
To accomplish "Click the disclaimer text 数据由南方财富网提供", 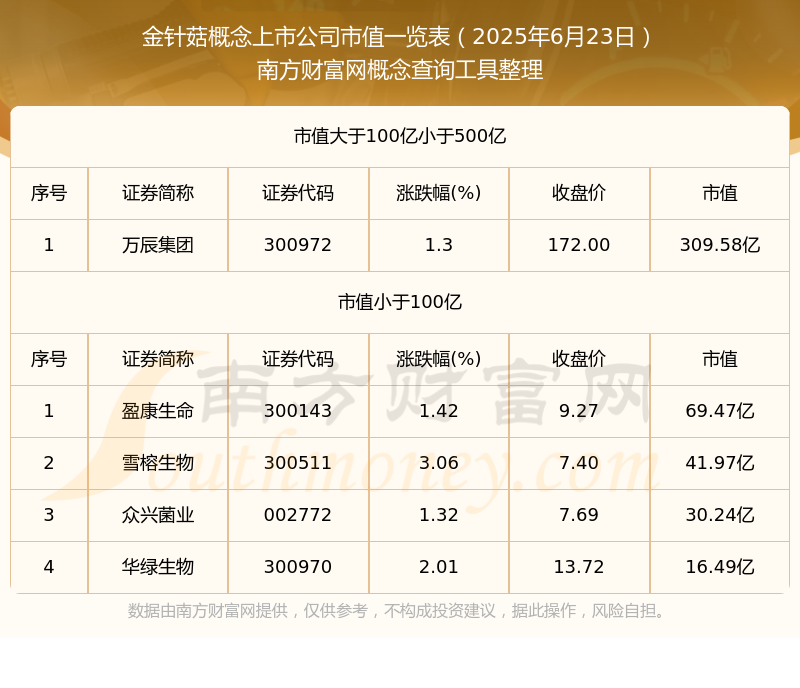I will point(208,611).
